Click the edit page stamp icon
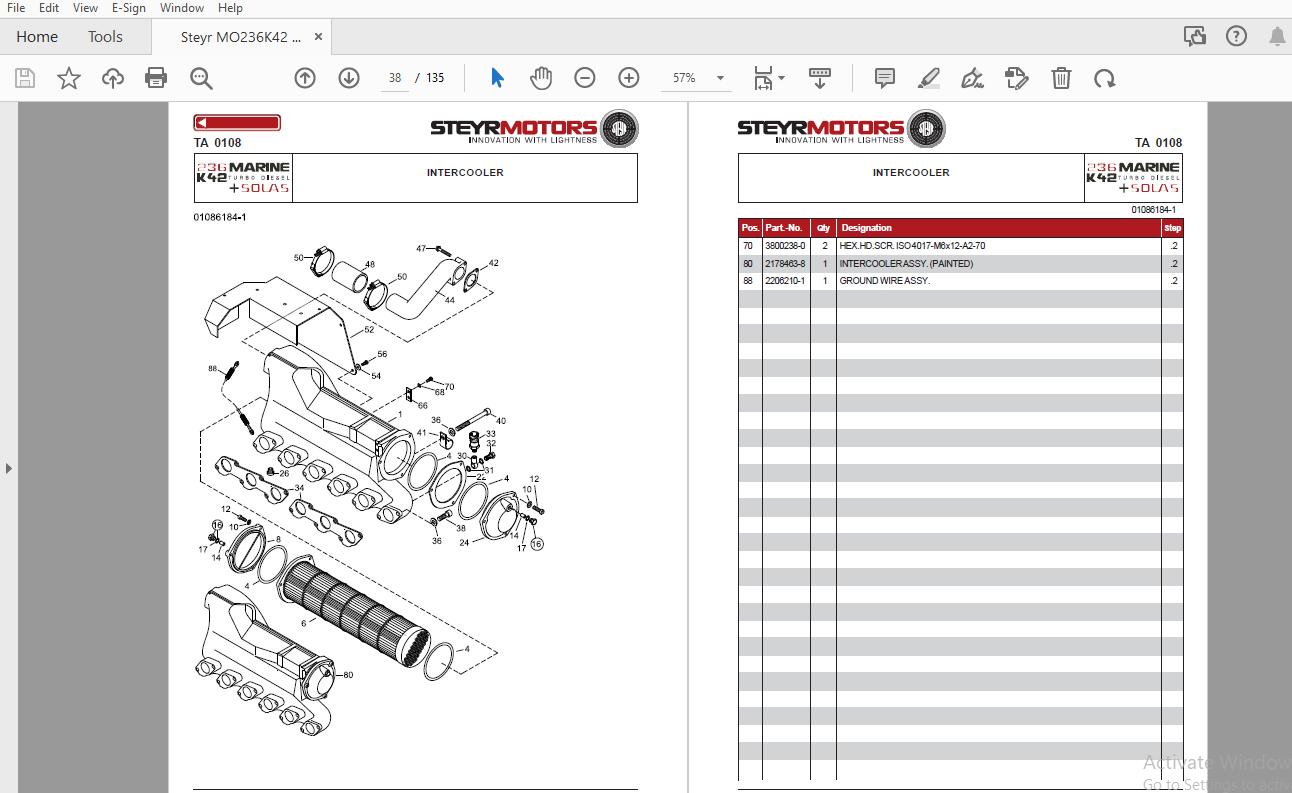 tap(1017, 78)
